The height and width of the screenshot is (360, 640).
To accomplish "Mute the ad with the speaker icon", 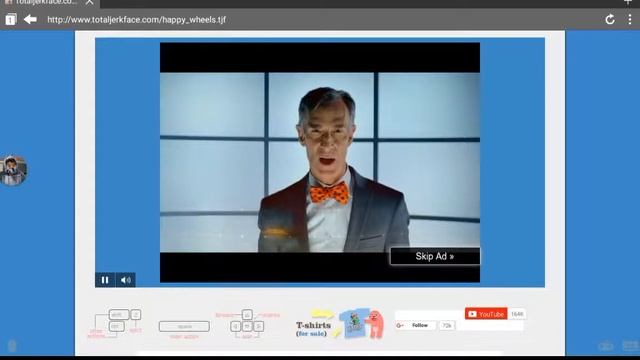I will click(x=126, y=280).
